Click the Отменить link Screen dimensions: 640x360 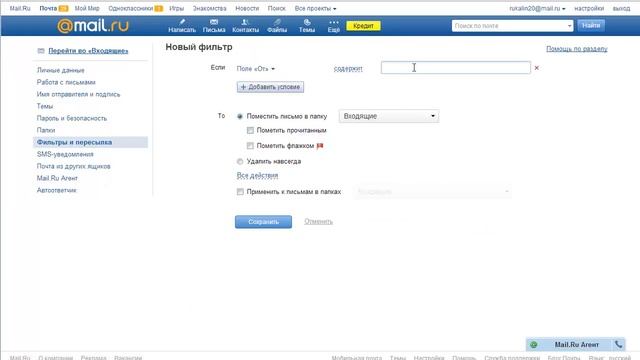[318, 222]
